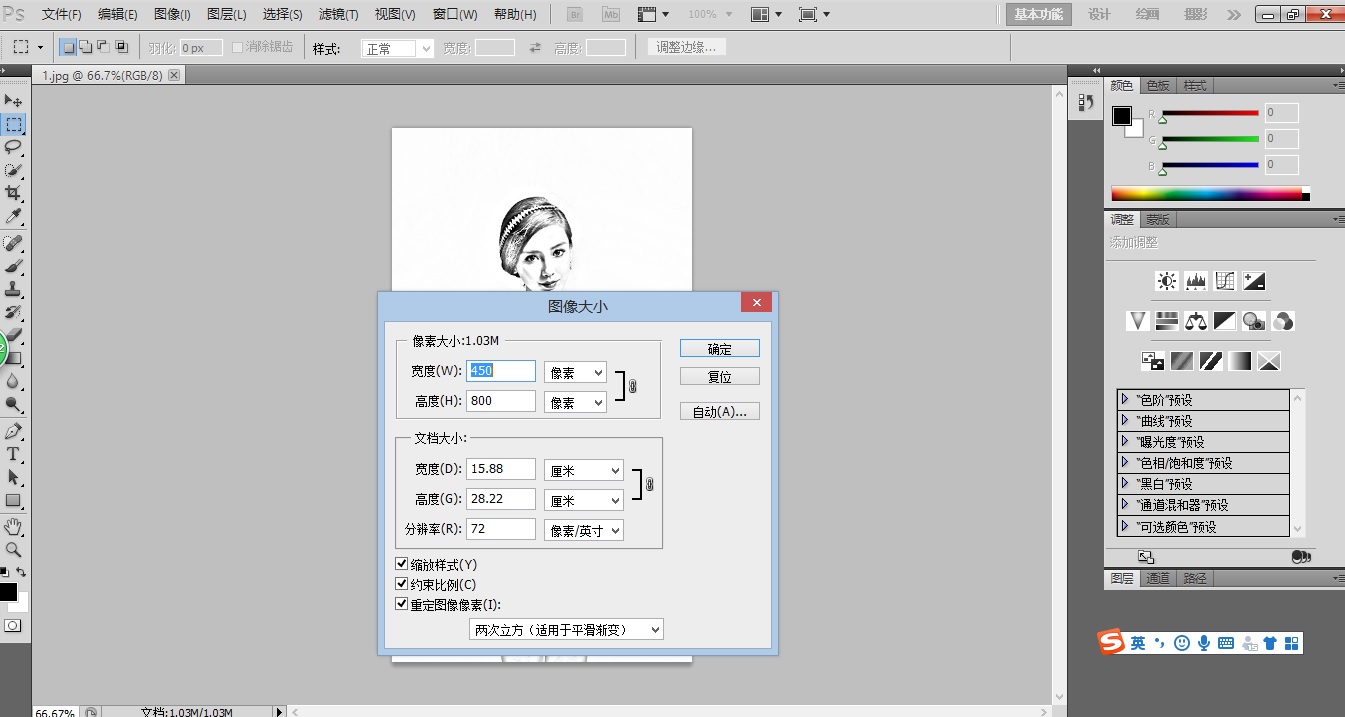
Task: Disable the 重定图像像素 checkbox
Action: [402, 605]
